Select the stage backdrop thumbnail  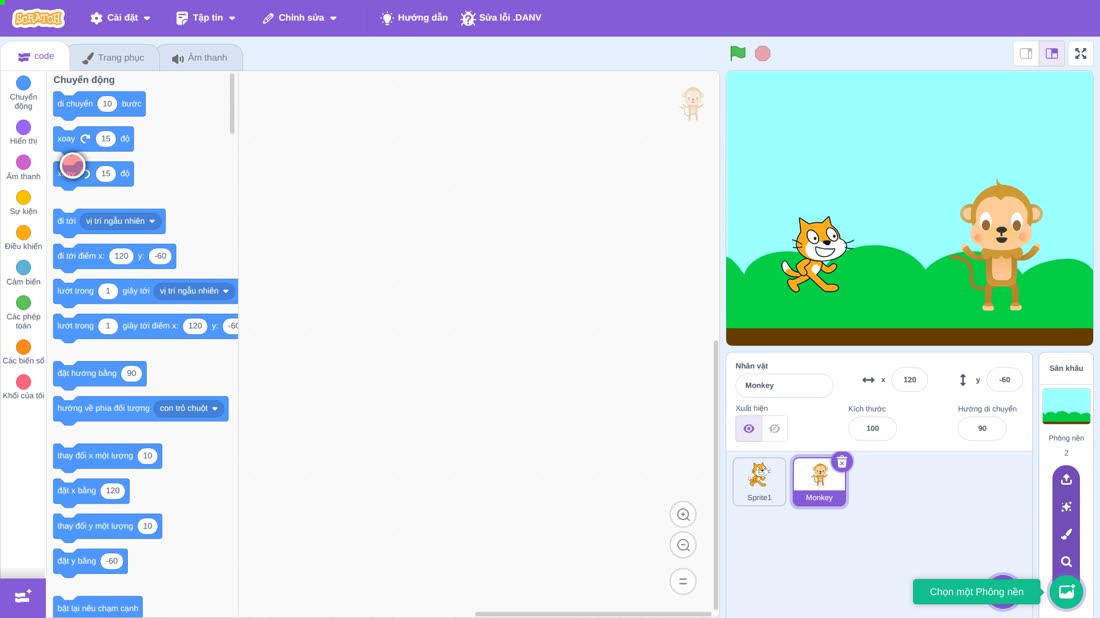pos(1066,406)
